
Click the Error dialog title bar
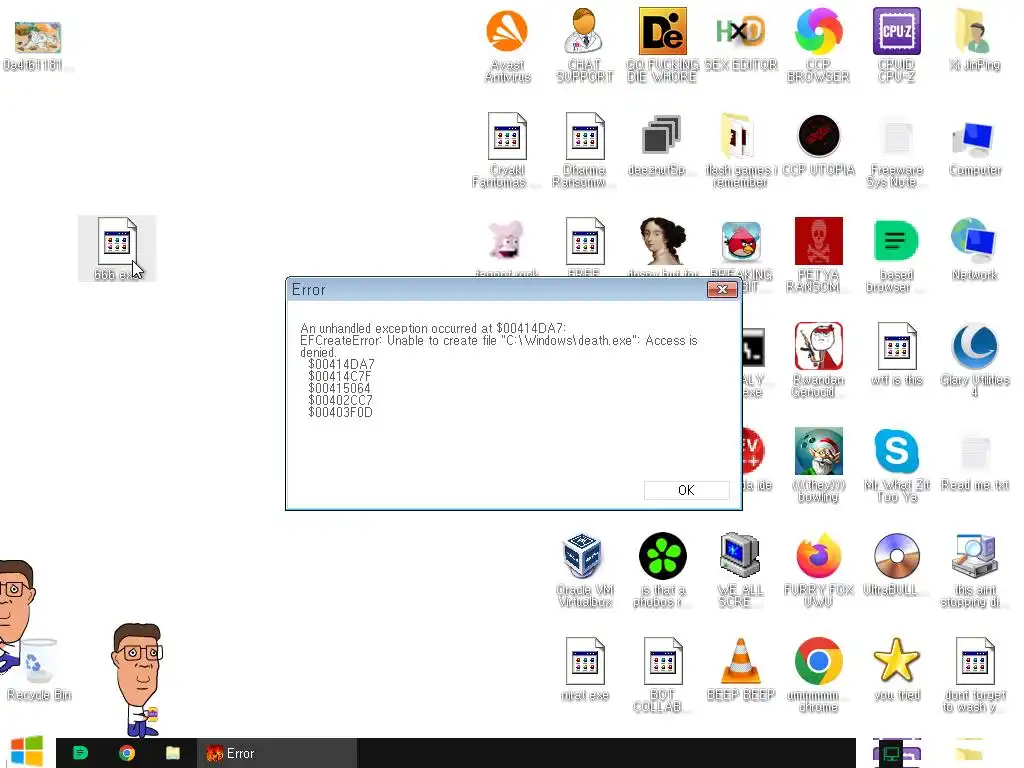click(496, 289)
